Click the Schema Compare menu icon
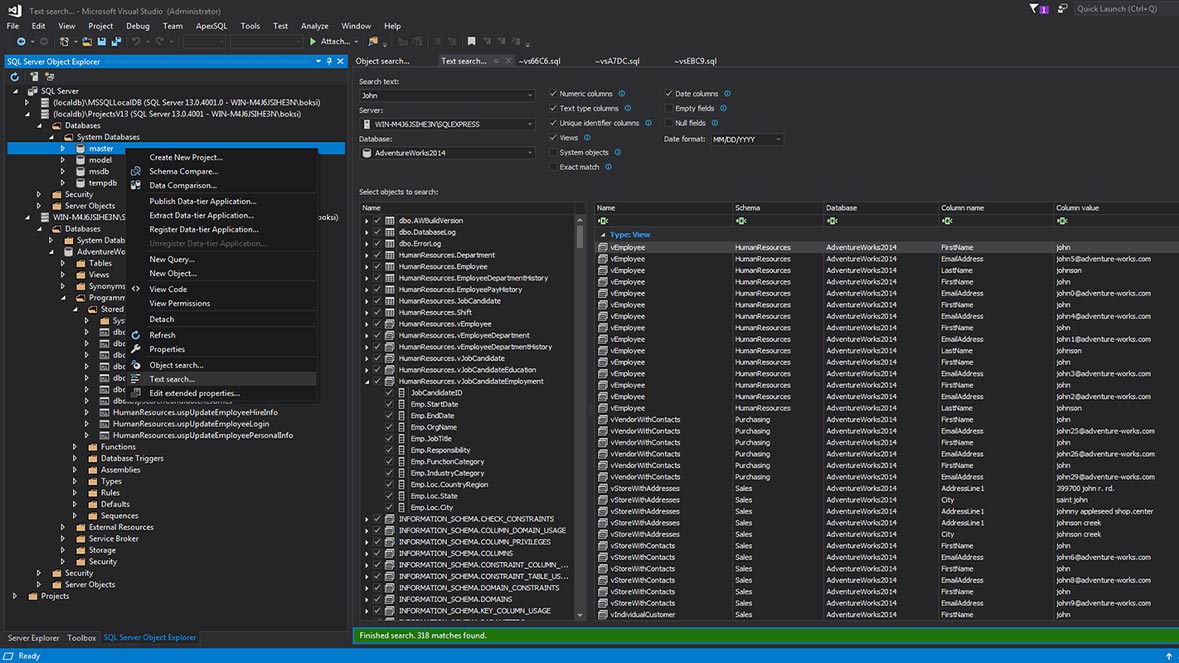This screenshot has height=663, width=1179. click(136, 171)
